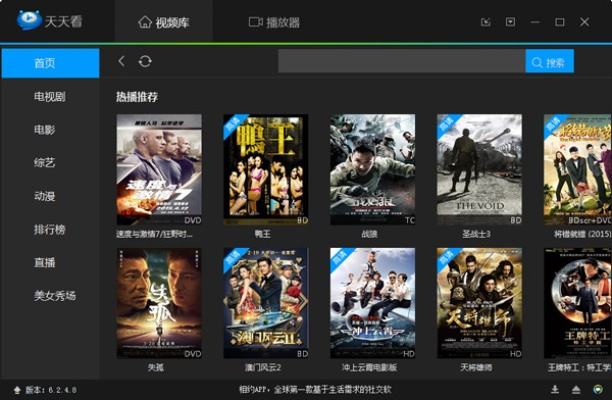Minimize the 天天看 window
Screen dimensions: 612x400
[x=535, y=22]
